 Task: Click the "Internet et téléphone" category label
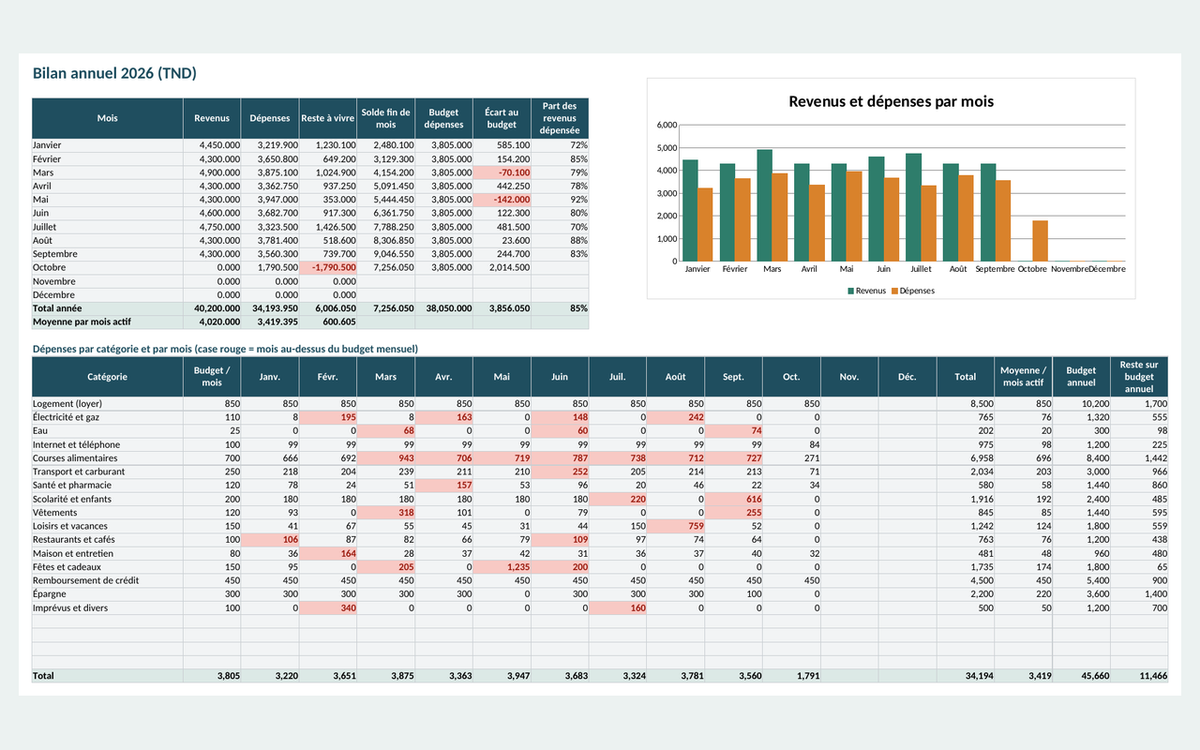(x=107, y=444)
